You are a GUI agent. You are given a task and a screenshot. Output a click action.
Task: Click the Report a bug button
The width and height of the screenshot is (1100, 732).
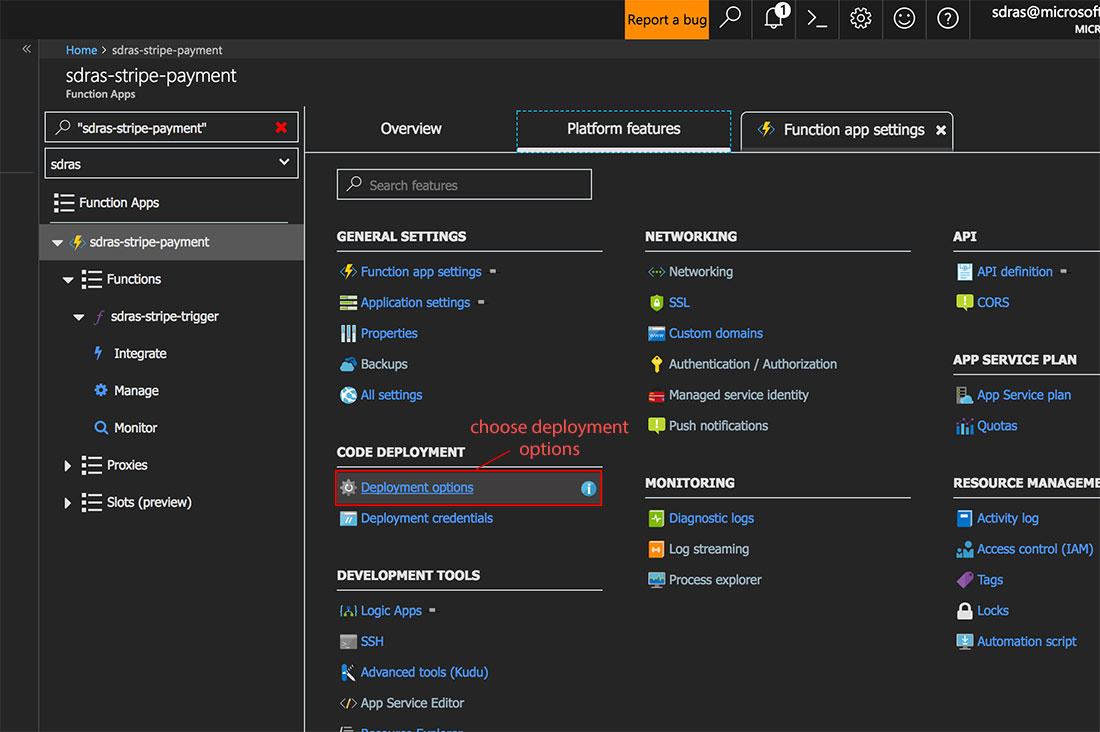(666, 19)
